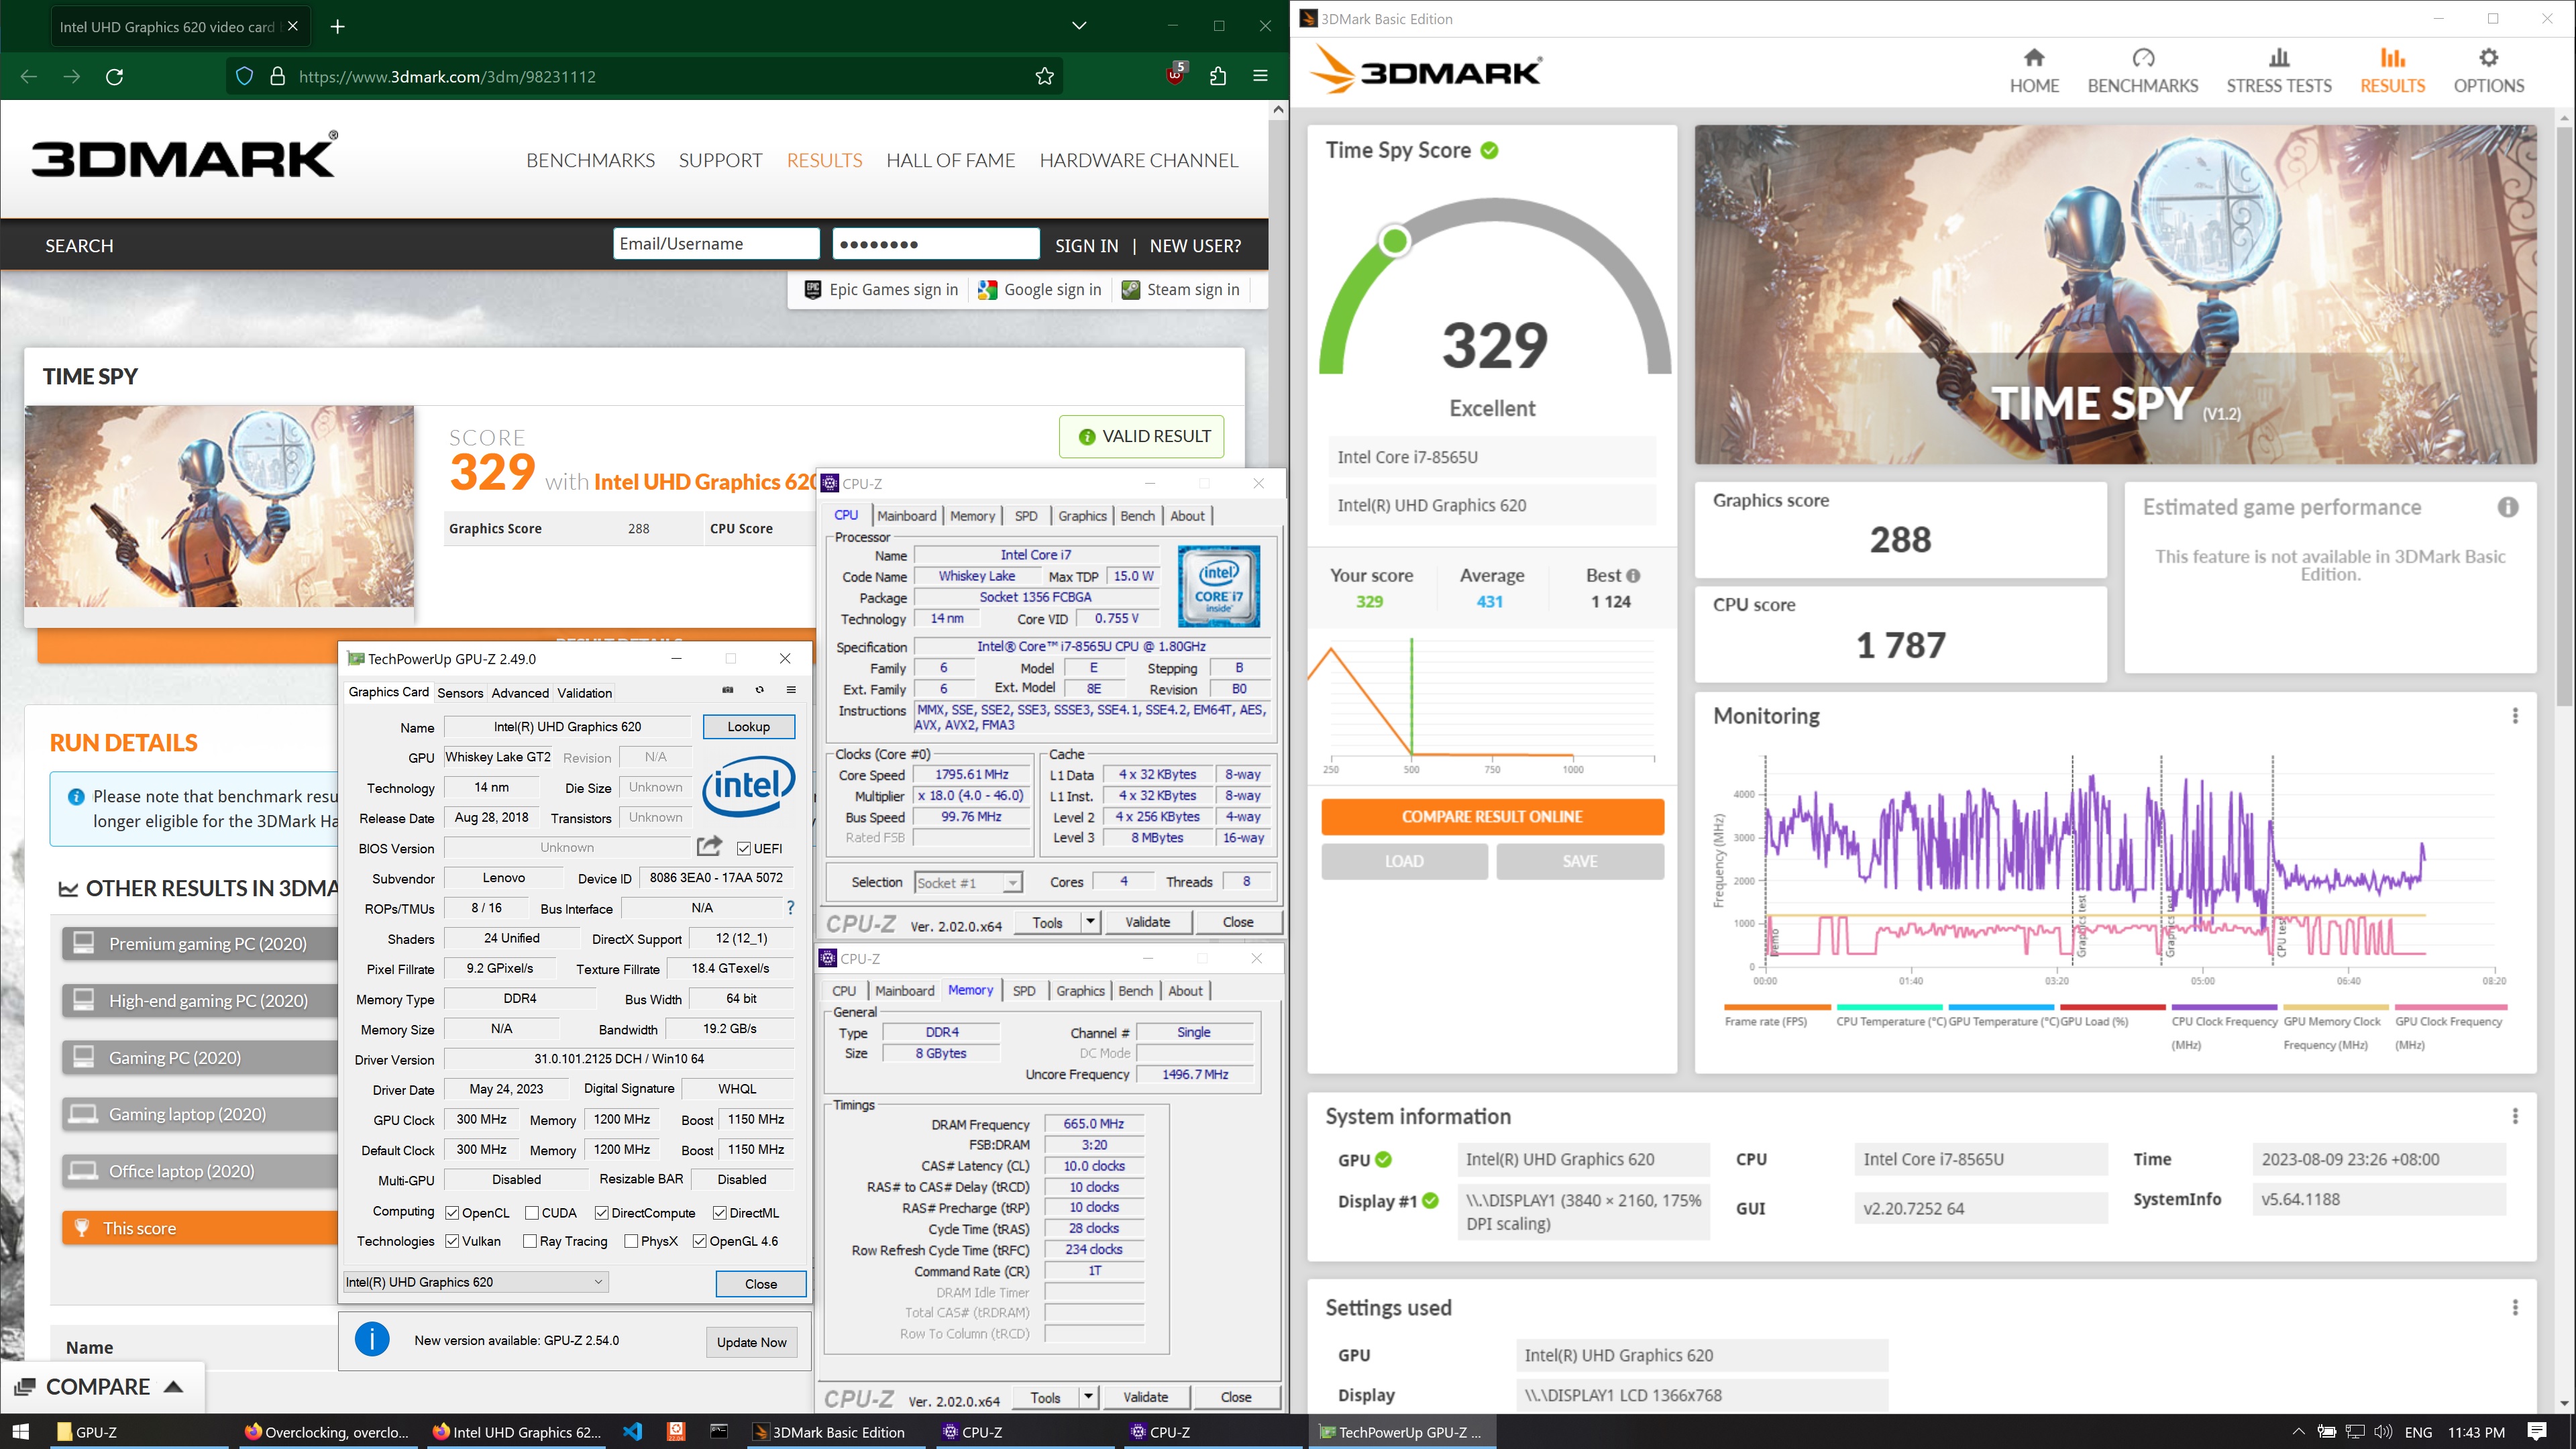Open OPTIONS gear in 3DMark app

point(2488,71)
